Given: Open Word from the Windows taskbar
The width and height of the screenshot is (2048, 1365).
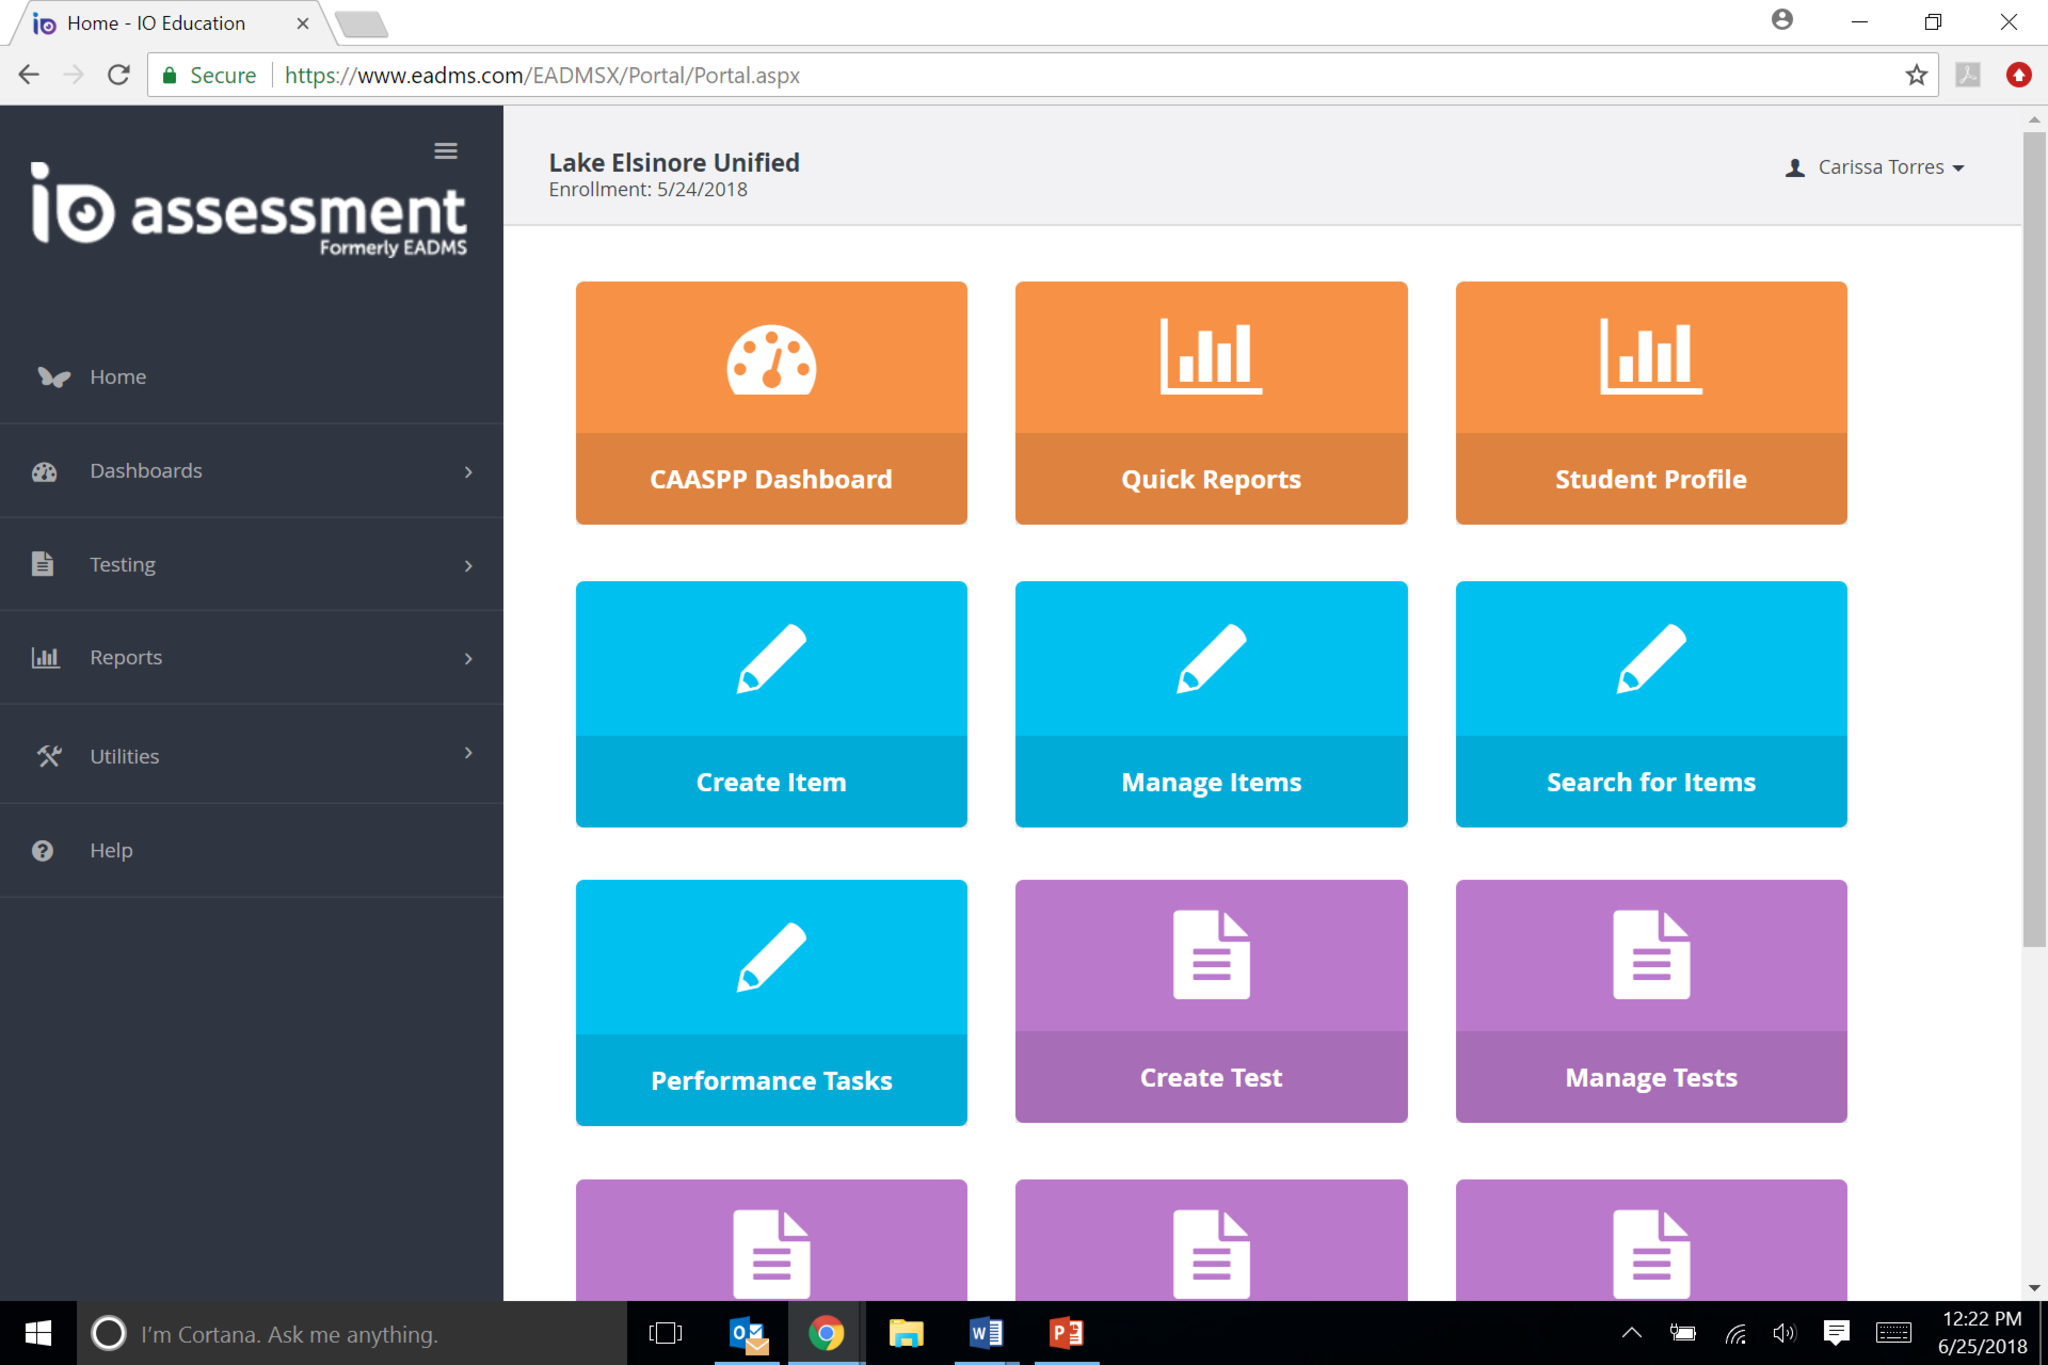Looking at the screenshot, I should [x=985, y=1333].
